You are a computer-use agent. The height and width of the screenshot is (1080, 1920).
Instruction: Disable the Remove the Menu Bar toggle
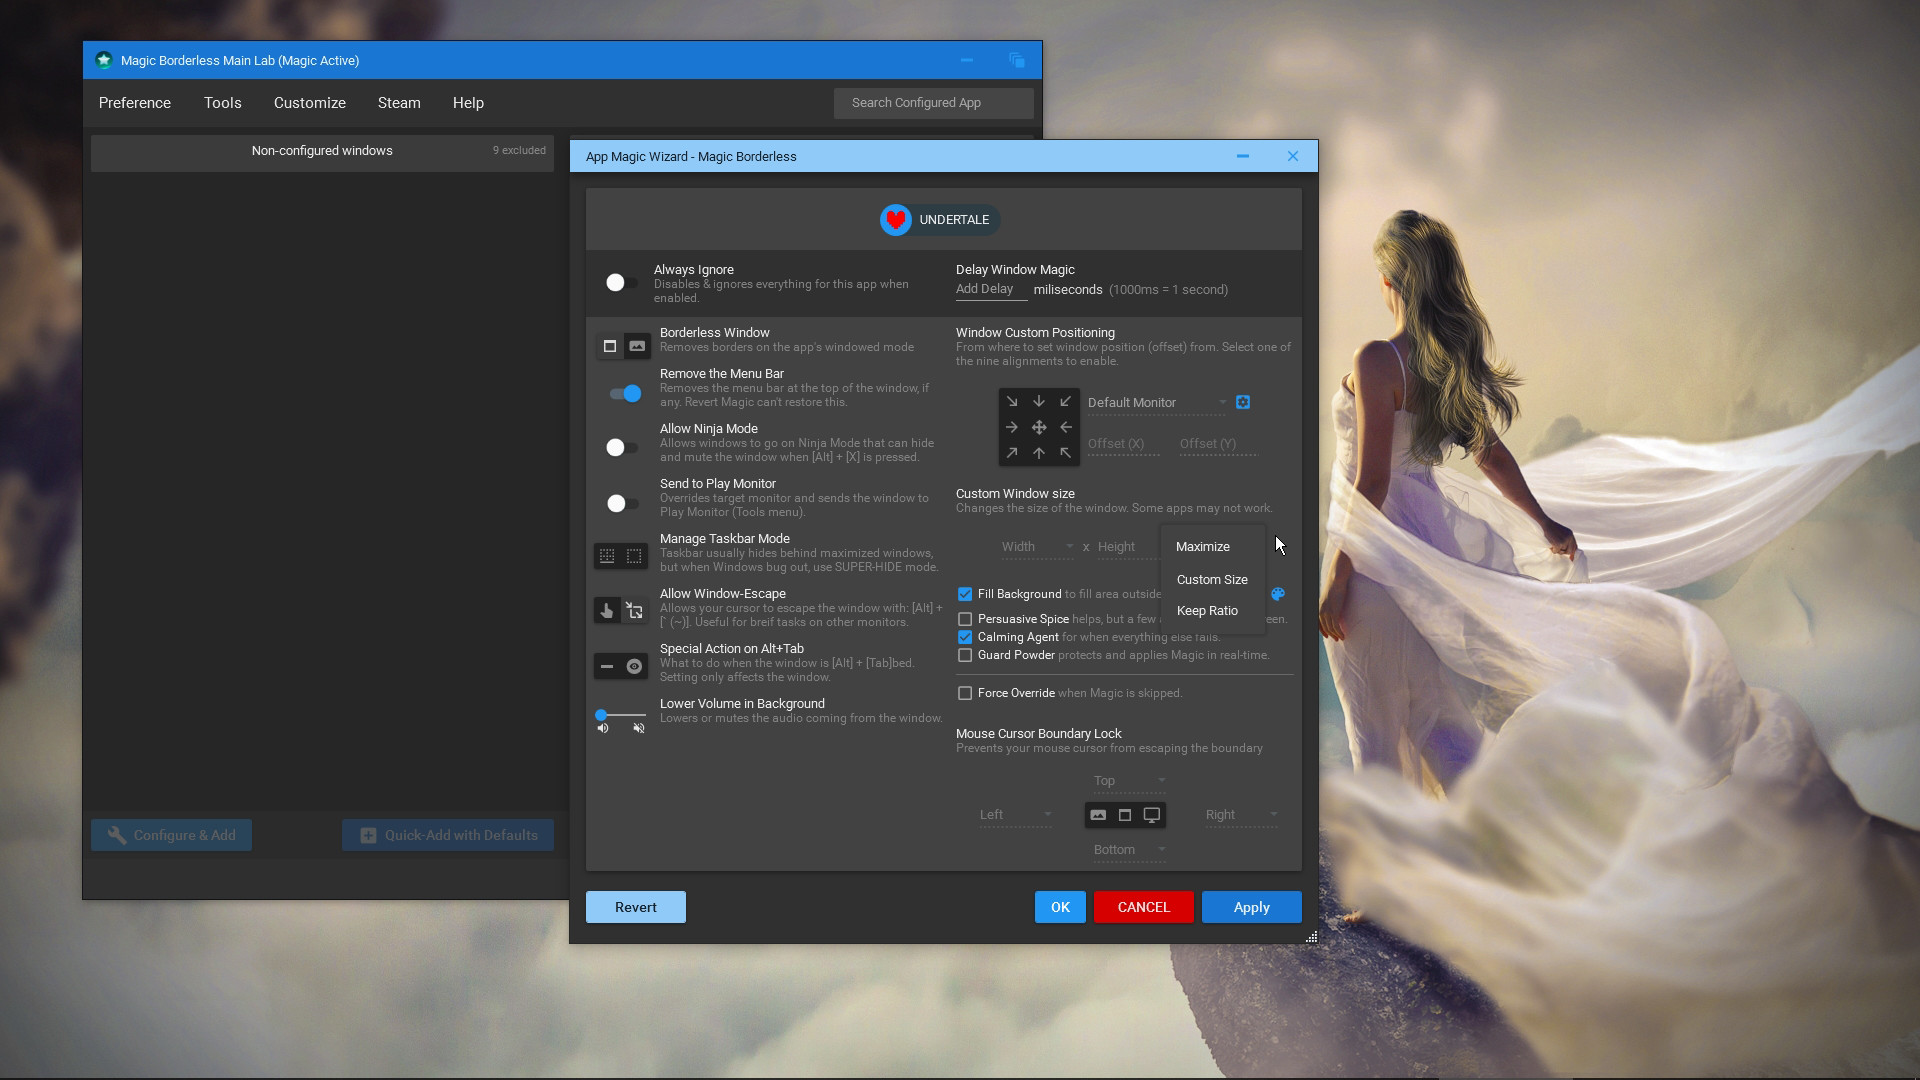click(x=622, y=393)
